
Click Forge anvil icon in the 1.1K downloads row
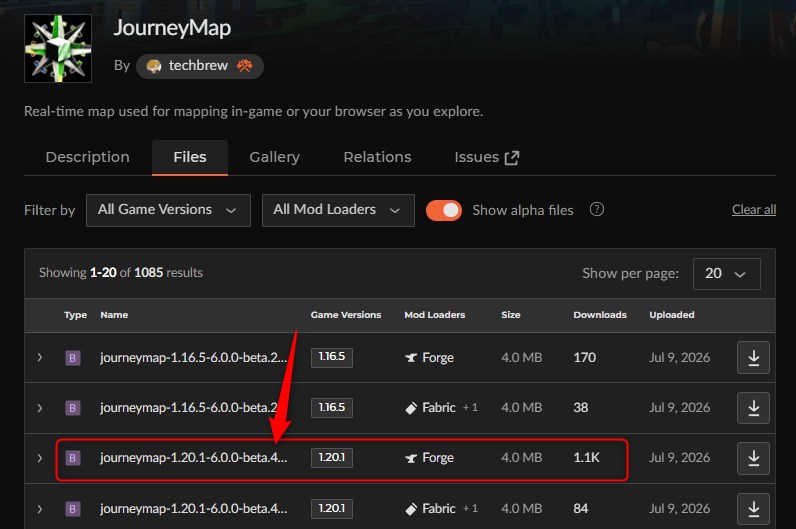(411, 458)
